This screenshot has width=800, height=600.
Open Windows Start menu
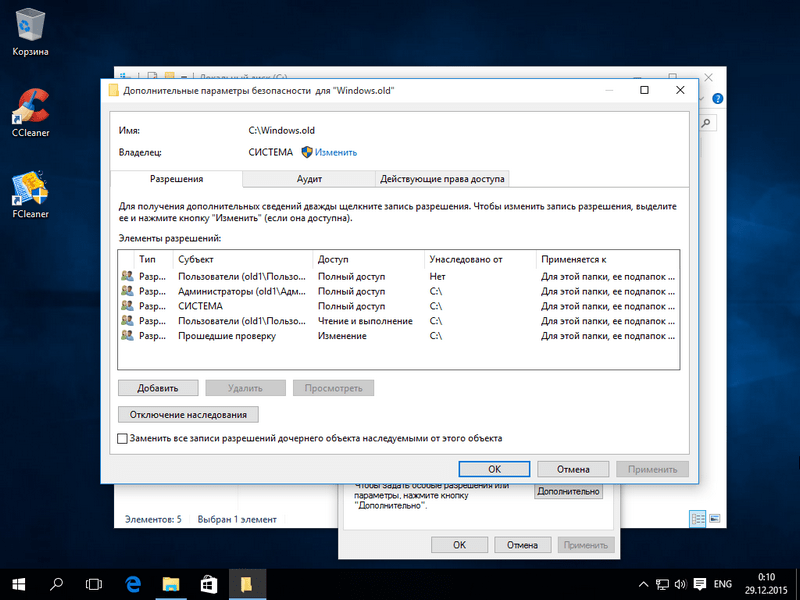(x=19, y=582)
